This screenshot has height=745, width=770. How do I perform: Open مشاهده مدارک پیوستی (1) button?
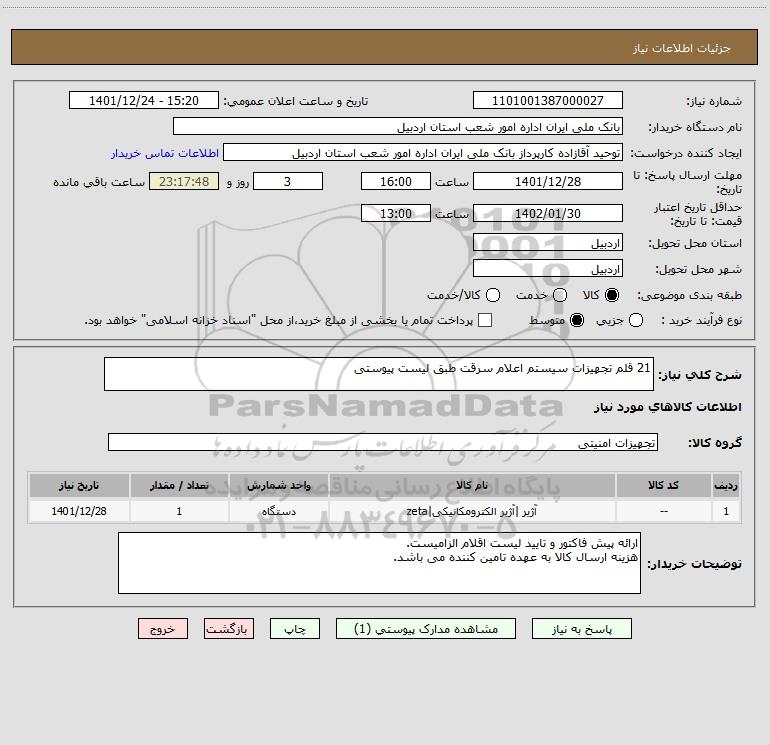point(426,629)
